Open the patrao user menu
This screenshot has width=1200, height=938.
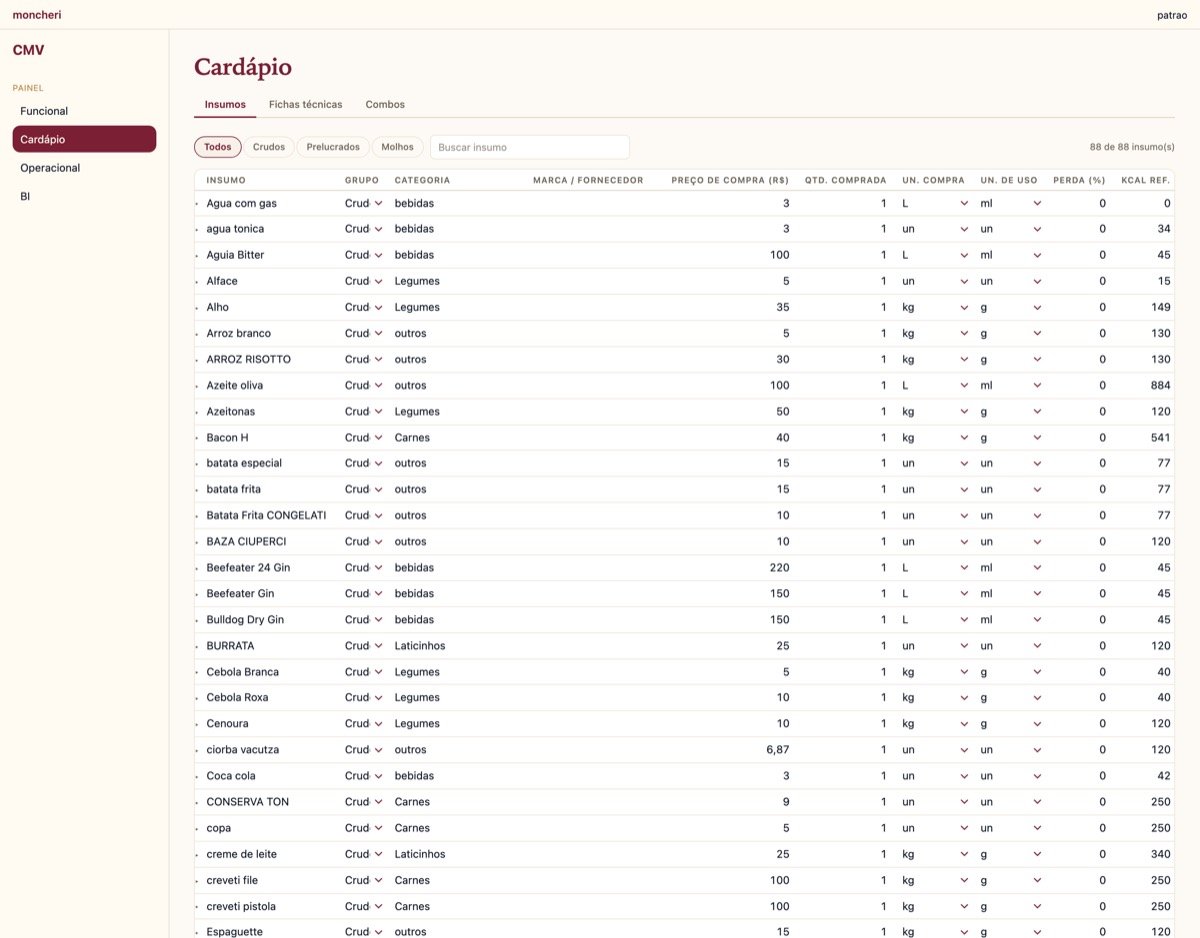(x=1172, y=15)
